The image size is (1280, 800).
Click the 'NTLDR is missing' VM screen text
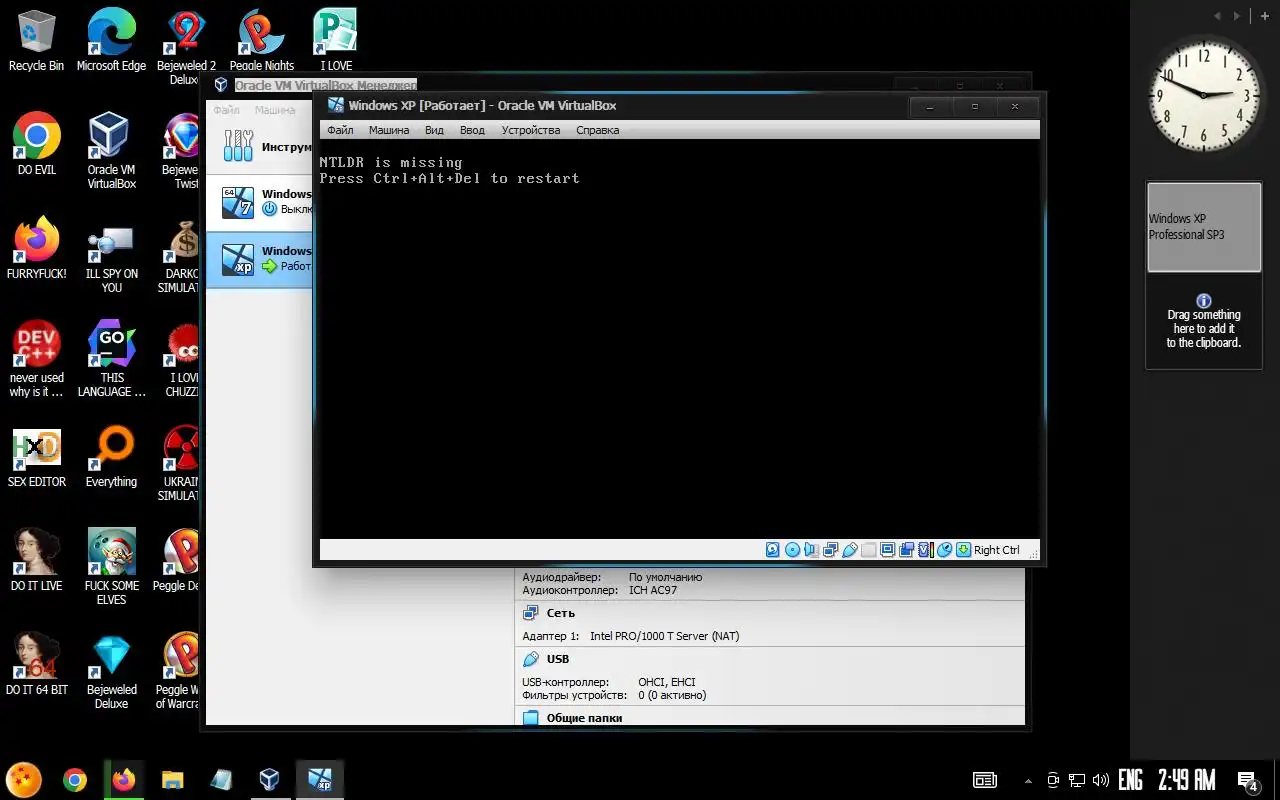click(x=391, y=162)
